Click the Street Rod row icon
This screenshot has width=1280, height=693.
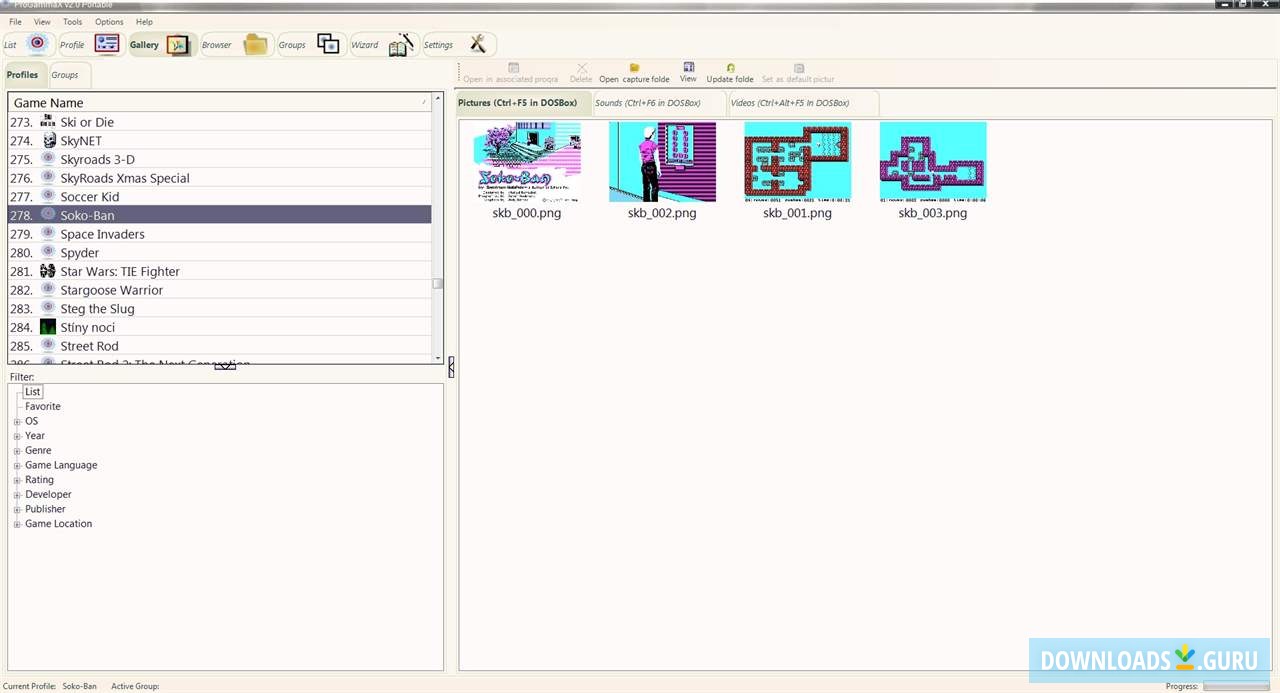pyautogui.click(x=48, y=346)
